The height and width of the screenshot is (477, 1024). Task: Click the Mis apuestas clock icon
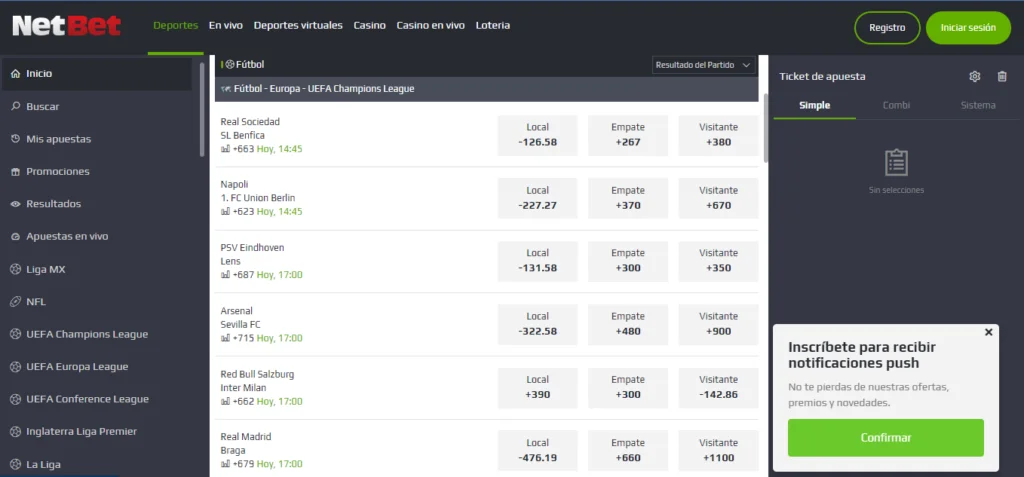(16, 139)
